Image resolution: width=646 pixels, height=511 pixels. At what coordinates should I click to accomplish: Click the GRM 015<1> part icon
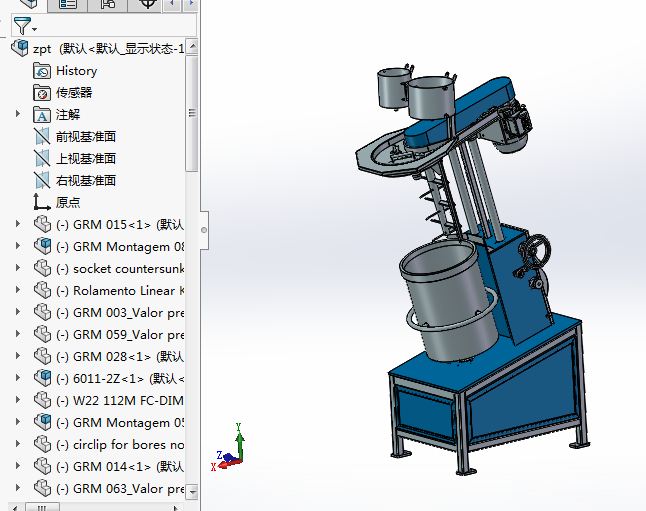(42, 224)
